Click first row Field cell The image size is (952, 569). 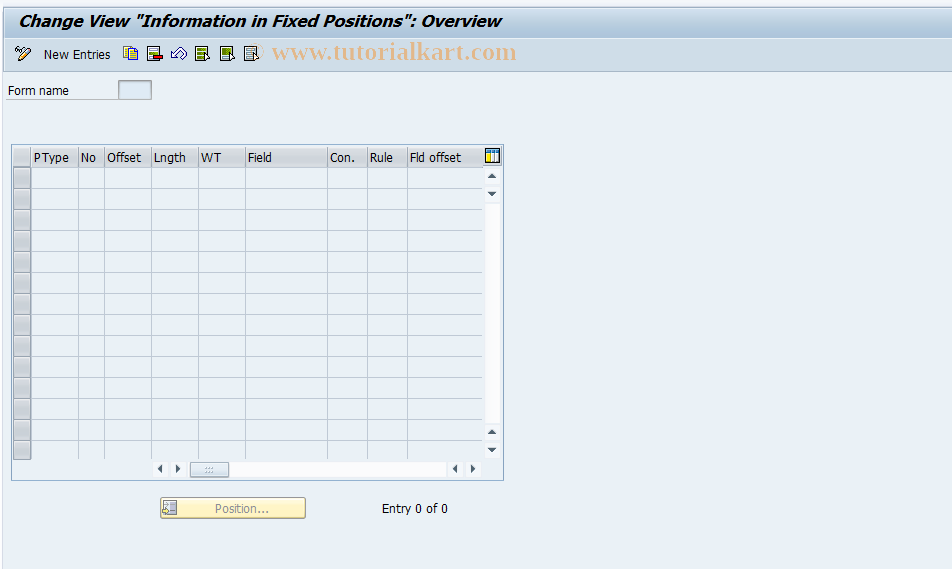pyautogui.click(x=287, y=178)
